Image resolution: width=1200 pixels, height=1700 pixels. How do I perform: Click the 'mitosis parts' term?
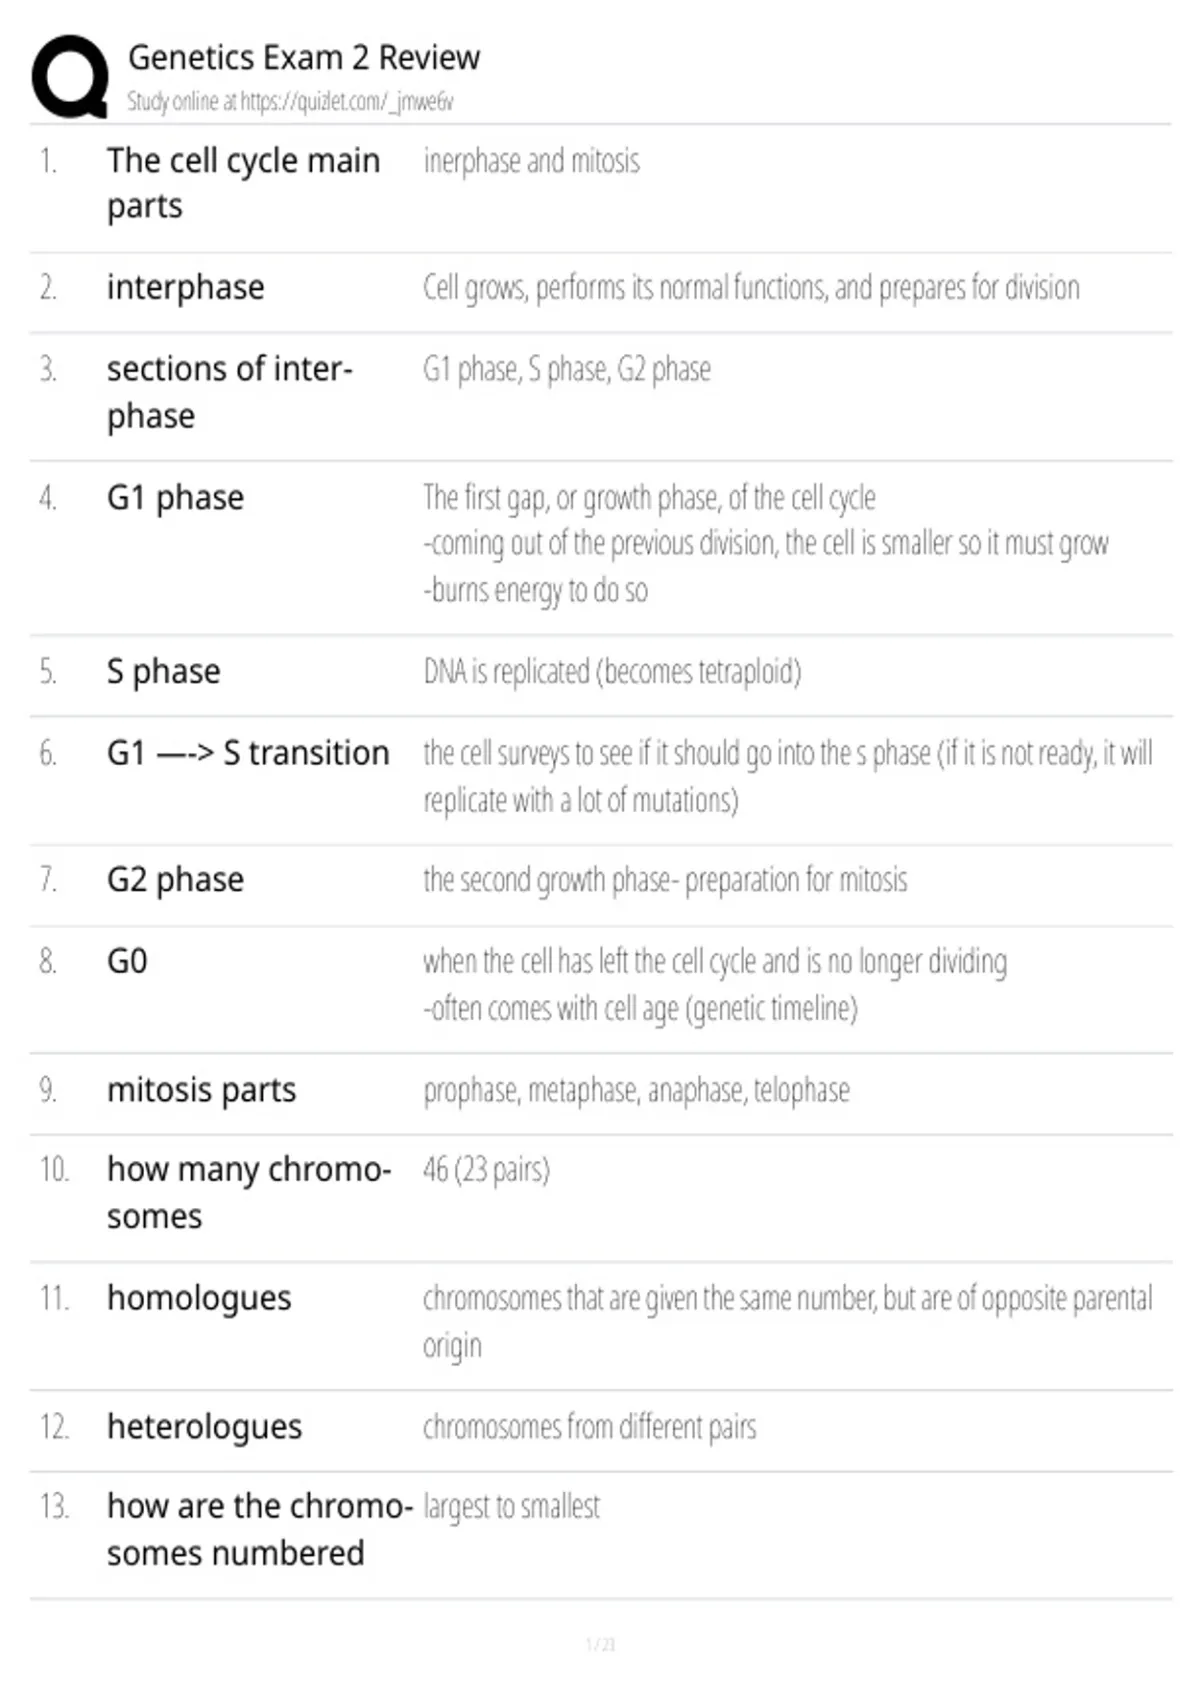201,1089
